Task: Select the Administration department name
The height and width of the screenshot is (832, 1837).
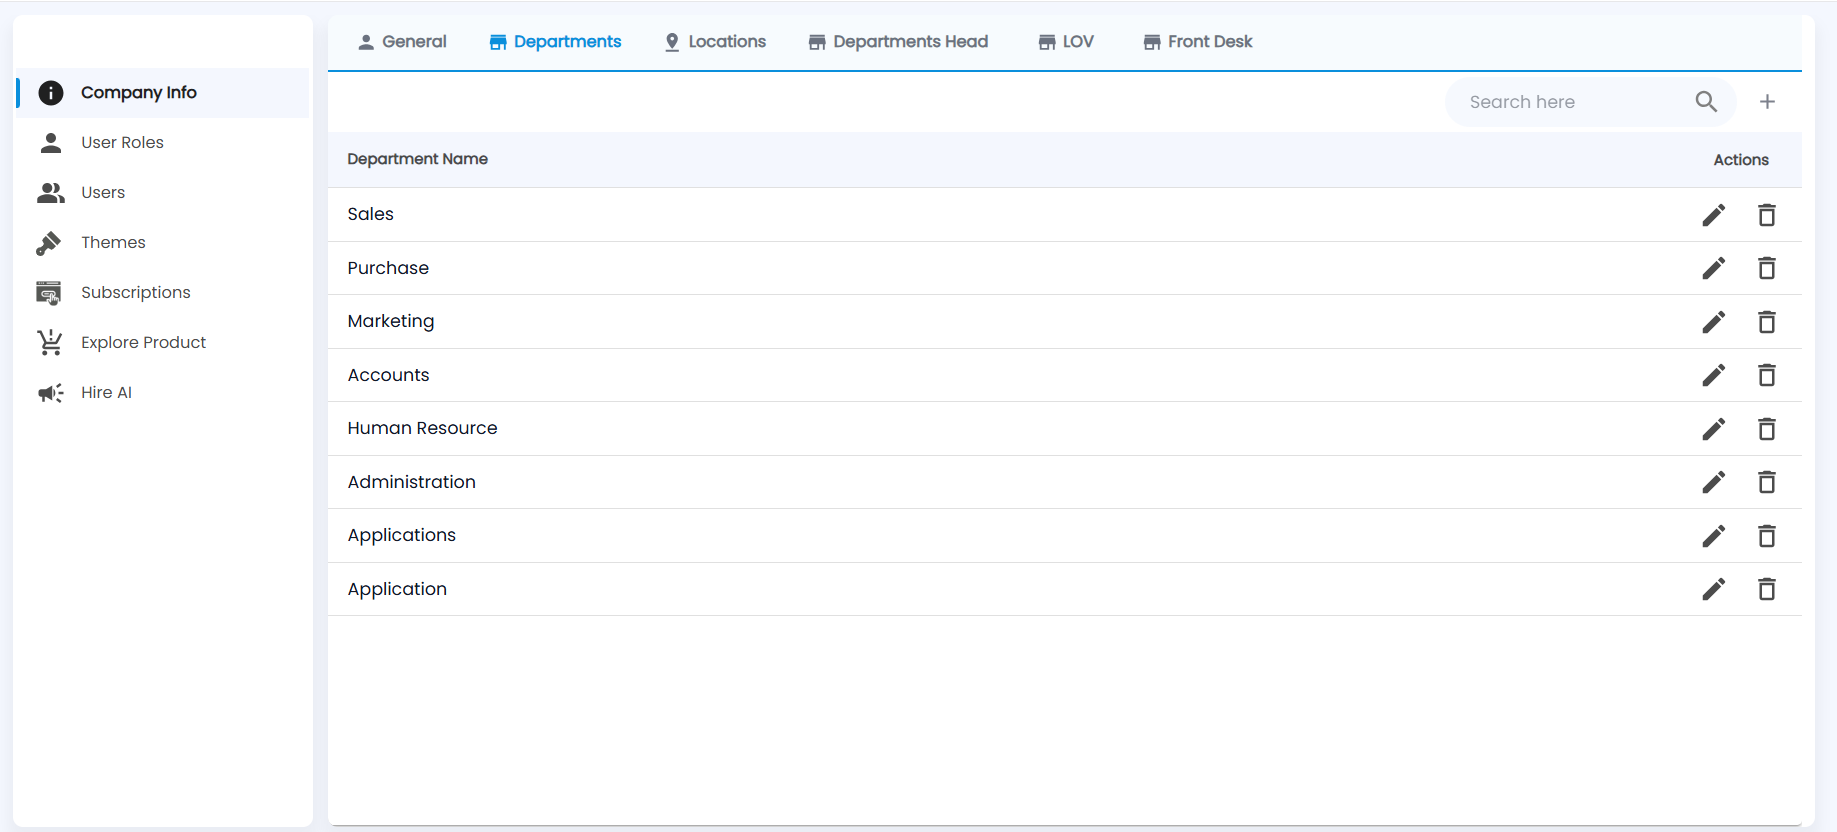Action: click(x=411, y=482)
